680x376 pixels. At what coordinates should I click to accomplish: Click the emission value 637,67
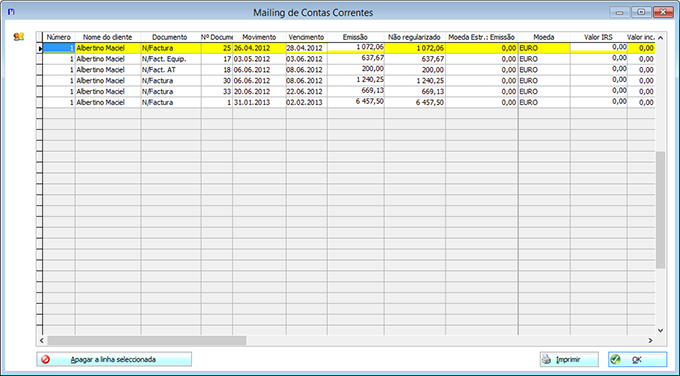tap(372, 58)
